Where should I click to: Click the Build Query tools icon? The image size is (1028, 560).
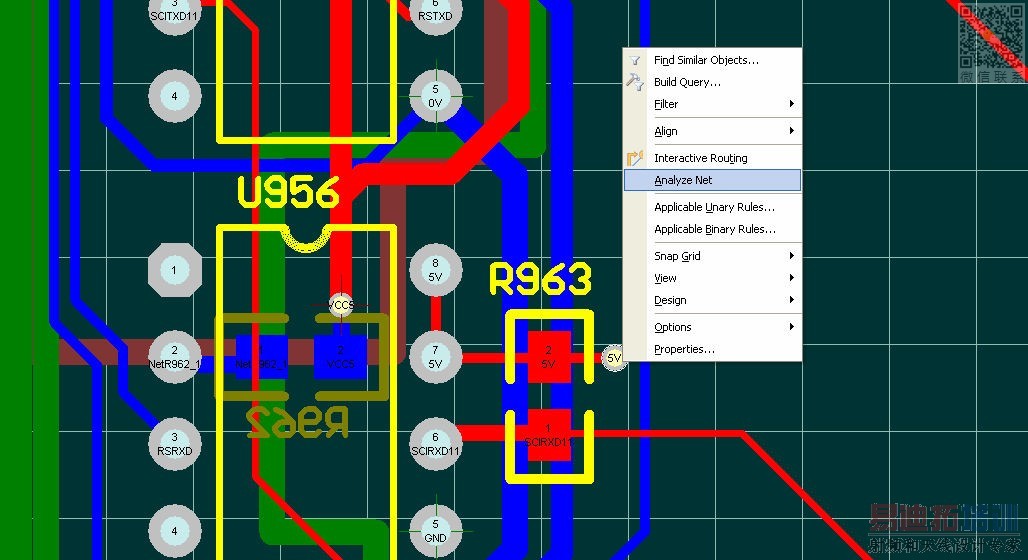635,82
